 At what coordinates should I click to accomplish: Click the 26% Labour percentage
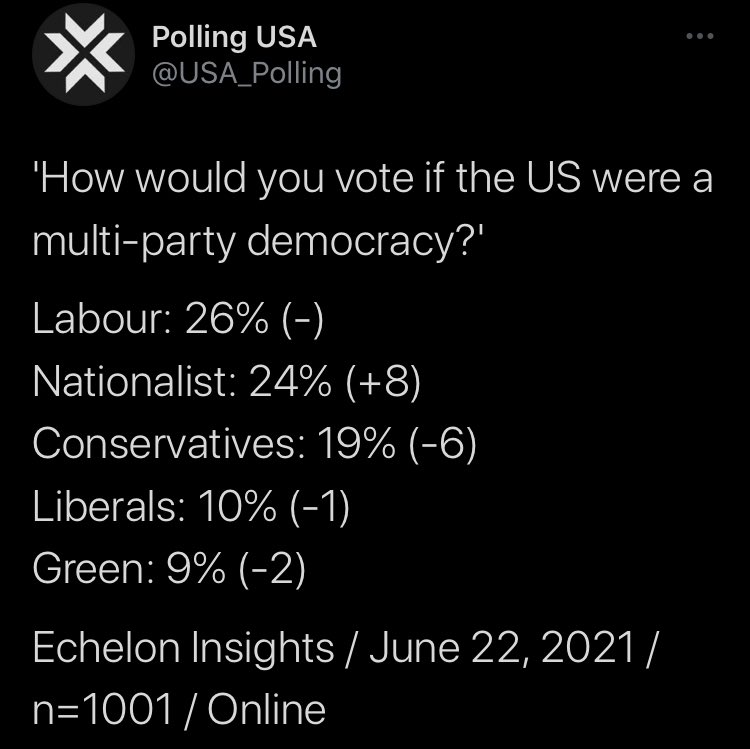[226, 319]
